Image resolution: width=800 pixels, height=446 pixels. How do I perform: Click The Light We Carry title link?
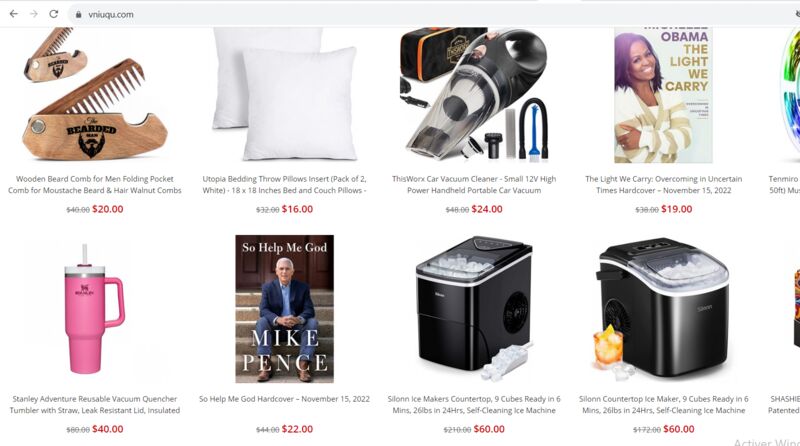(663, 184)
